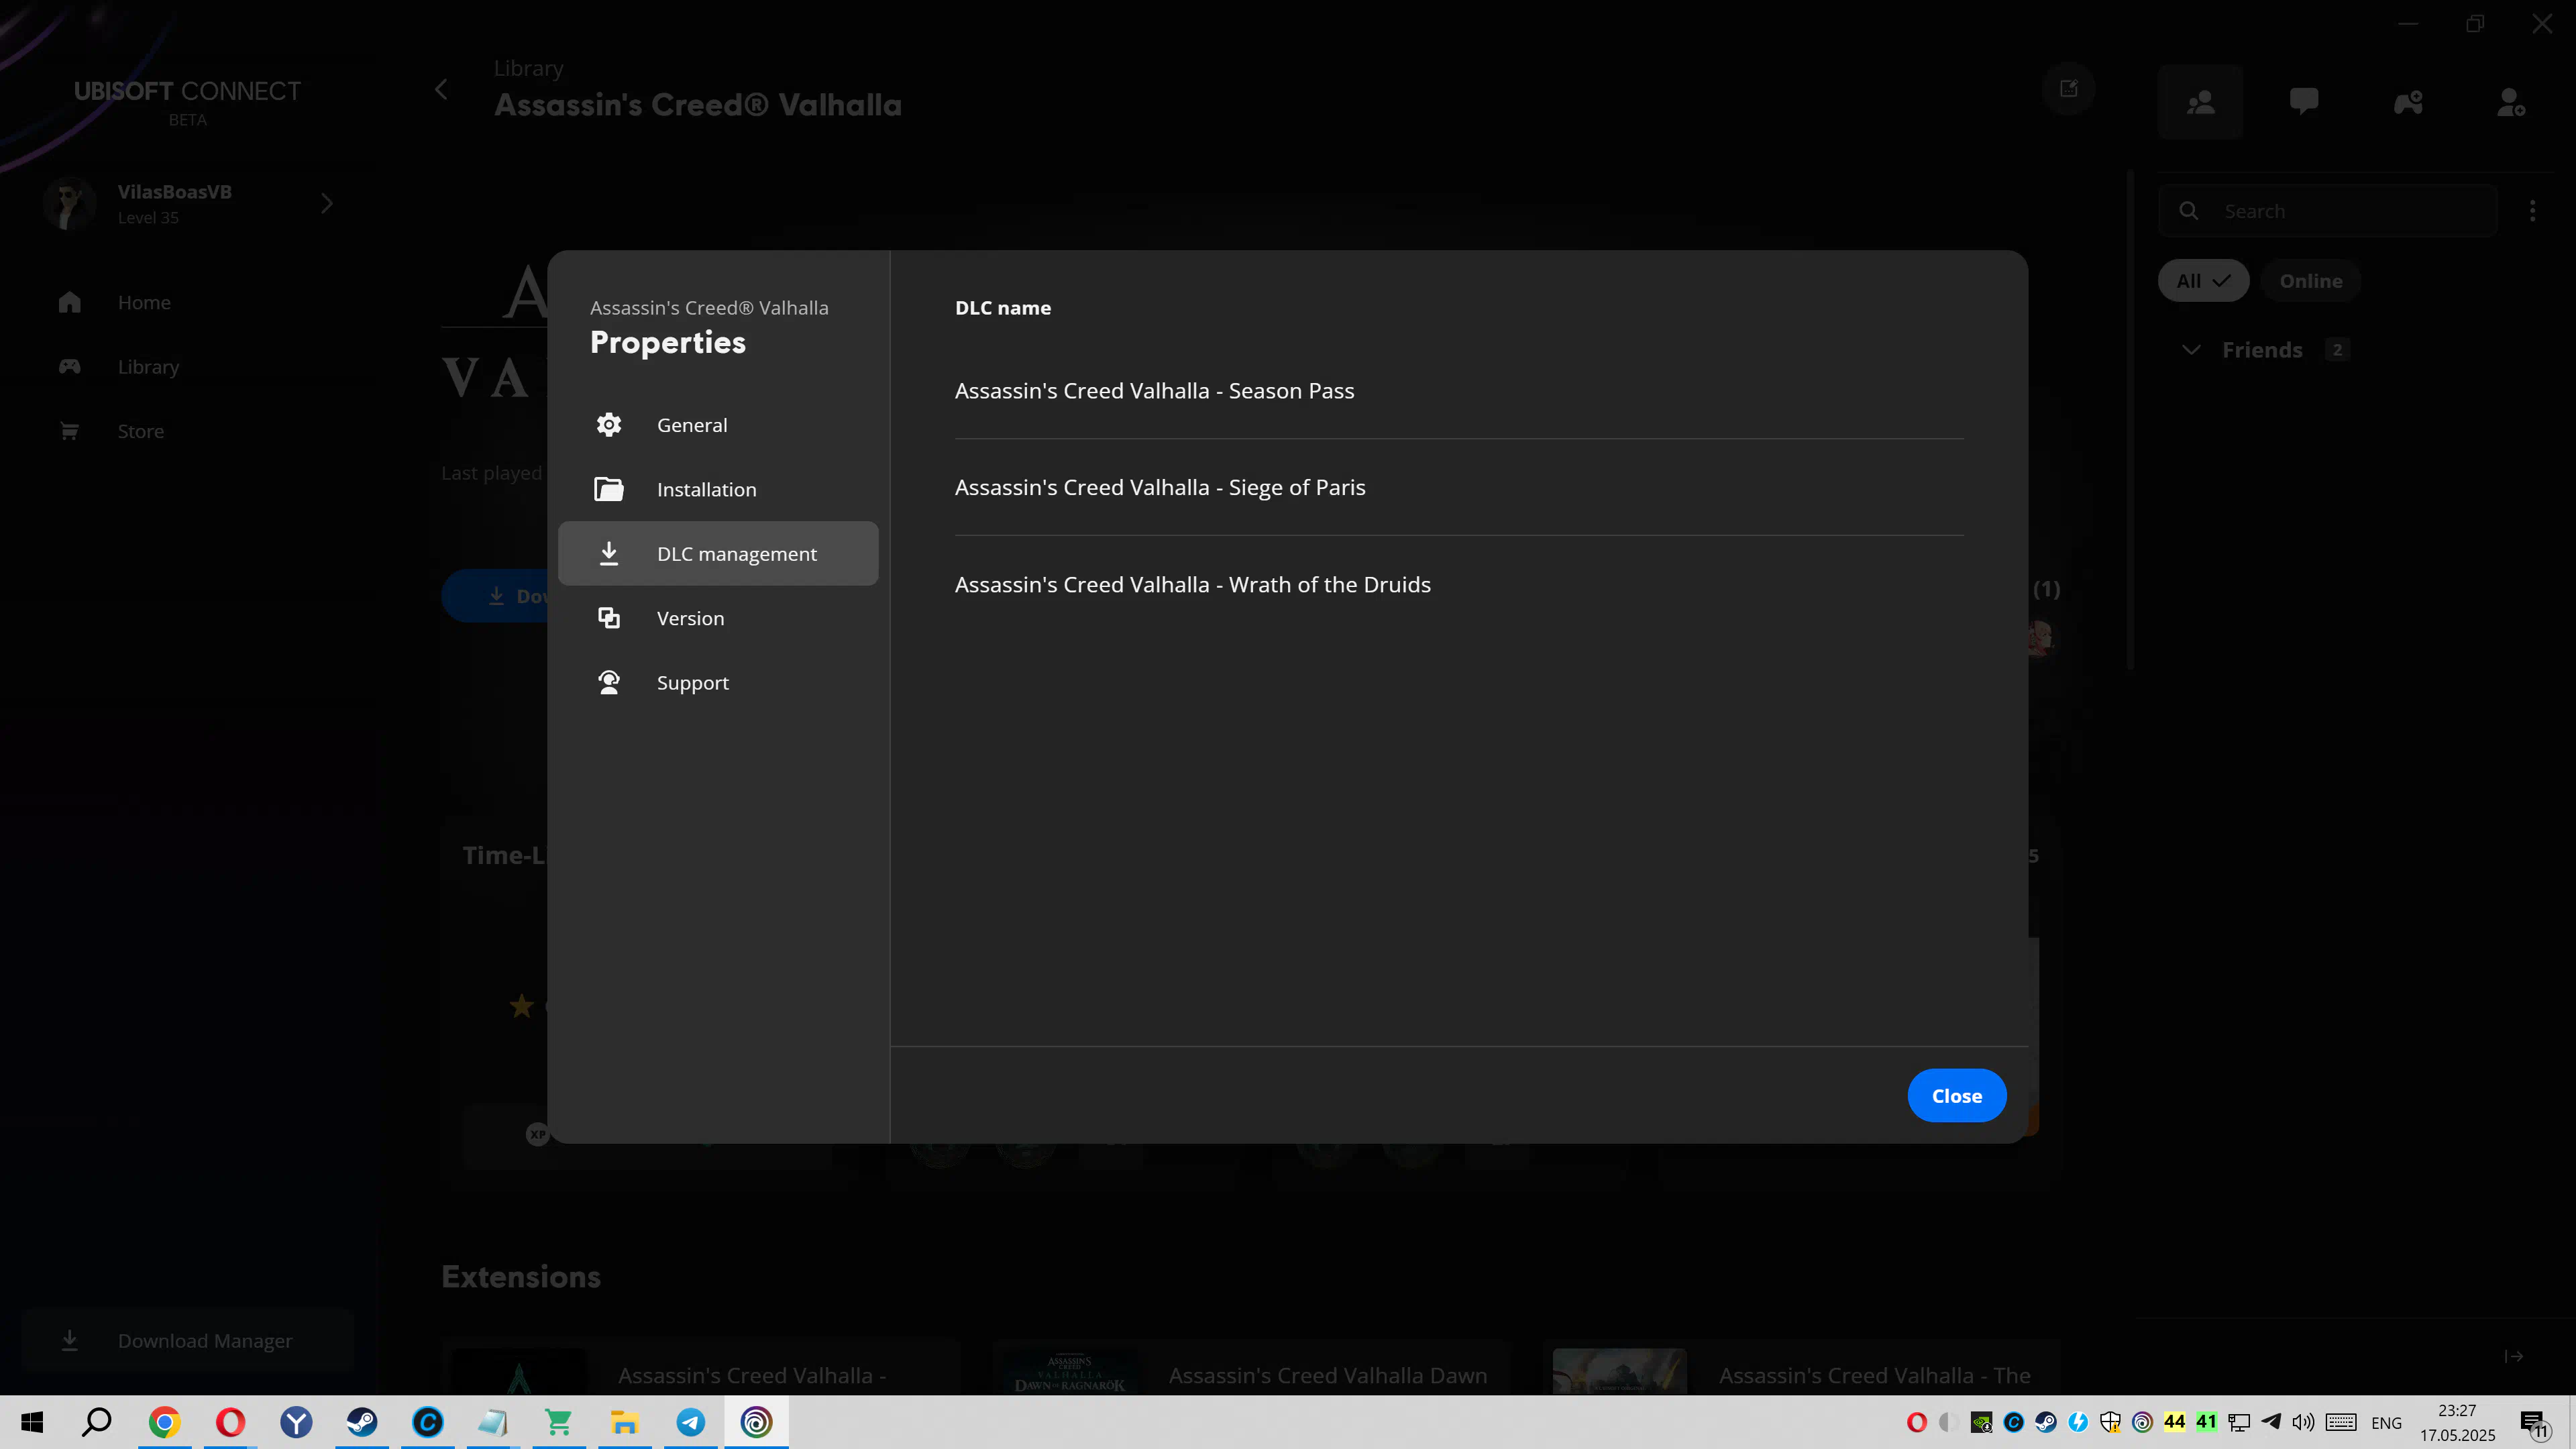
Task: Filter friends by Online
Action: coord(2310,281)
